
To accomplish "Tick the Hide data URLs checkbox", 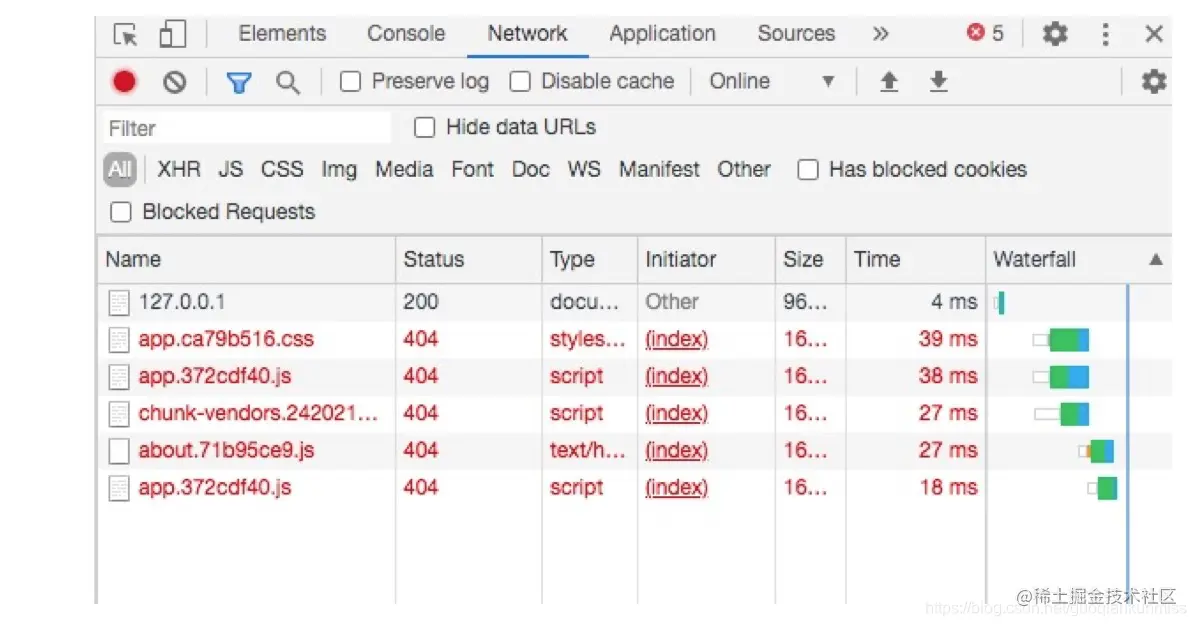I will pos(425,127).
